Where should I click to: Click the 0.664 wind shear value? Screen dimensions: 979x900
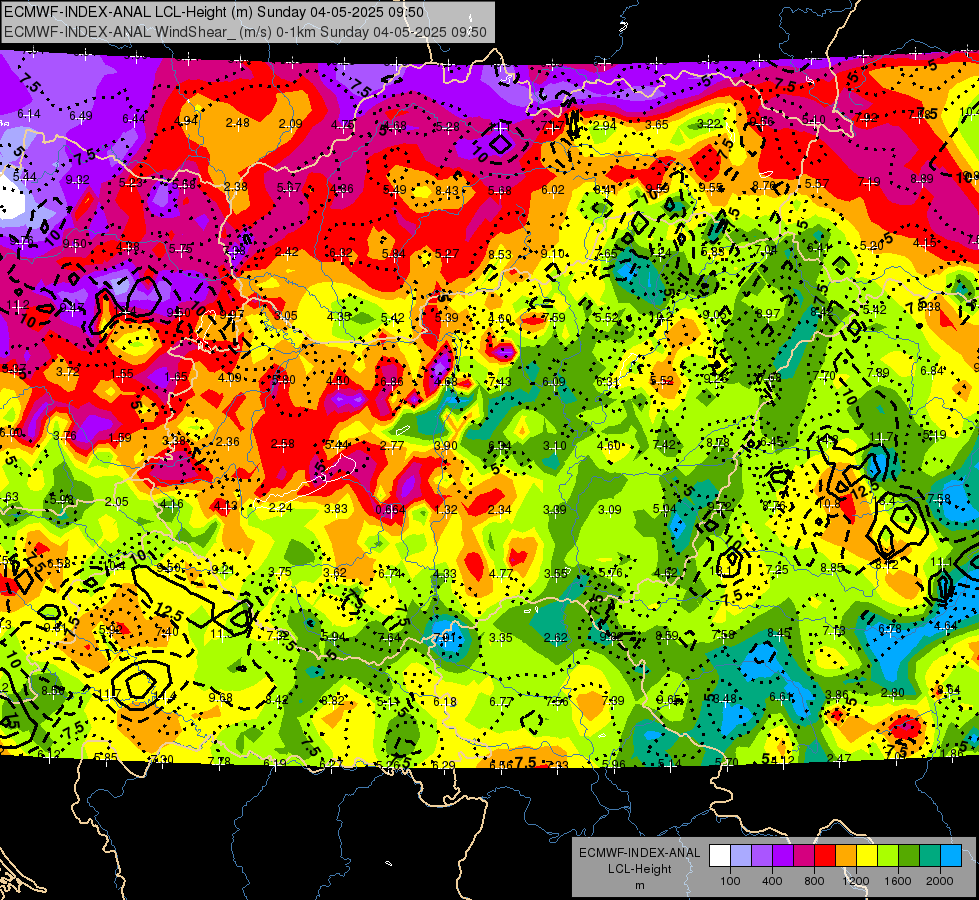(390, 510)
